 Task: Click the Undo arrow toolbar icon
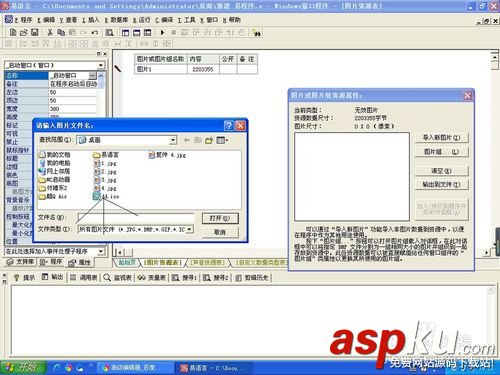[x=95, y=32]
